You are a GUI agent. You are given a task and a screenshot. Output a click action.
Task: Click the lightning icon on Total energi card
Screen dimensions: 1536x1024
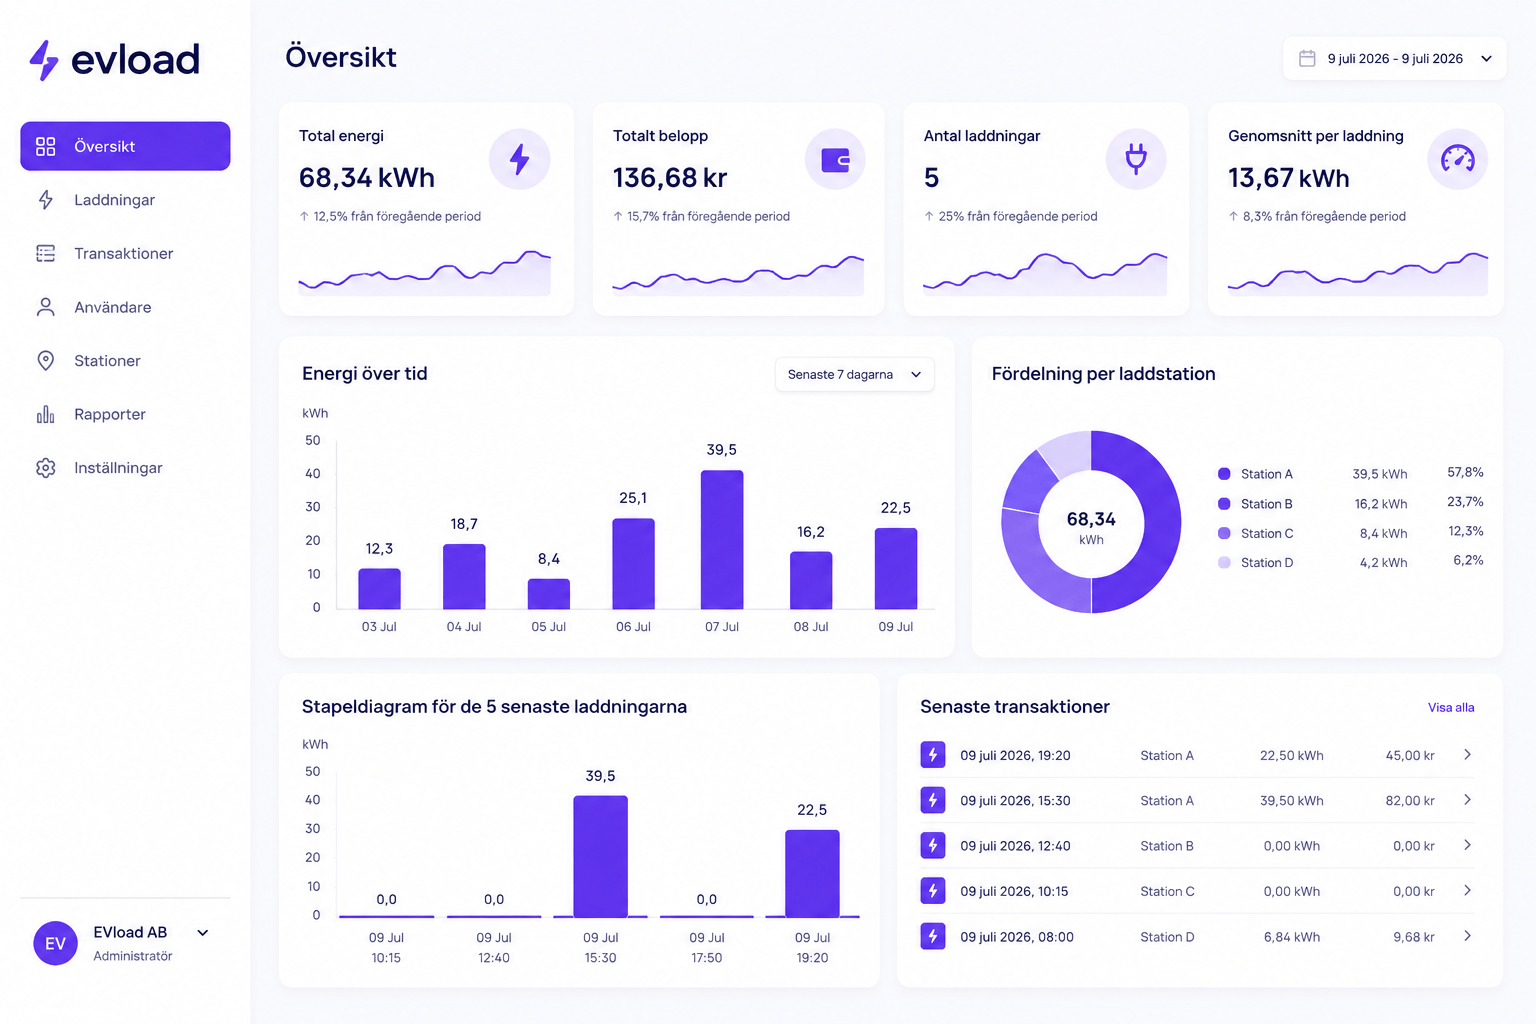point(520,159)
